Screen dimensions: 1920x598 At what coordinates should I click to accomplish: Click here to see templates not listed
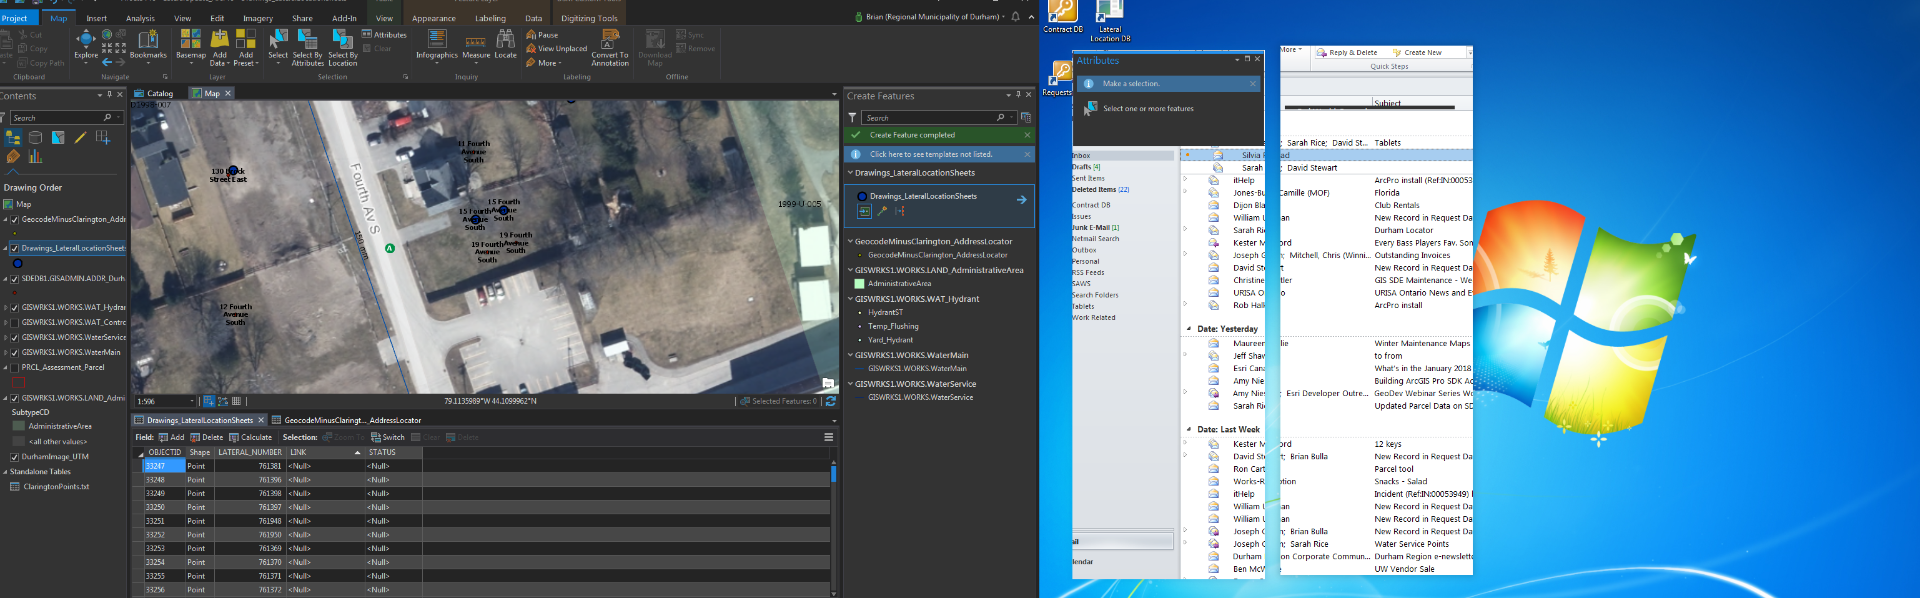[931, 154]
